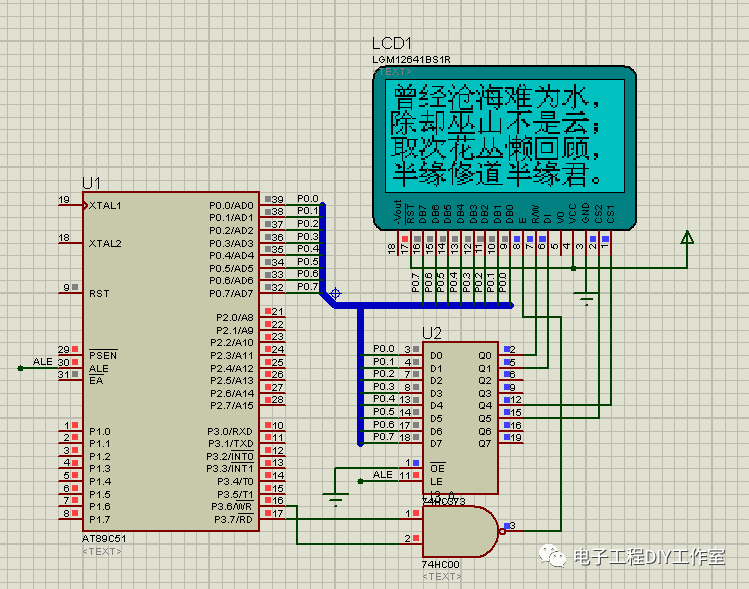Image resolution: width=749 pixels, height=589 pixels.
Task: Click pin number 19 beside XTAL1
Action: coord(64,200)
